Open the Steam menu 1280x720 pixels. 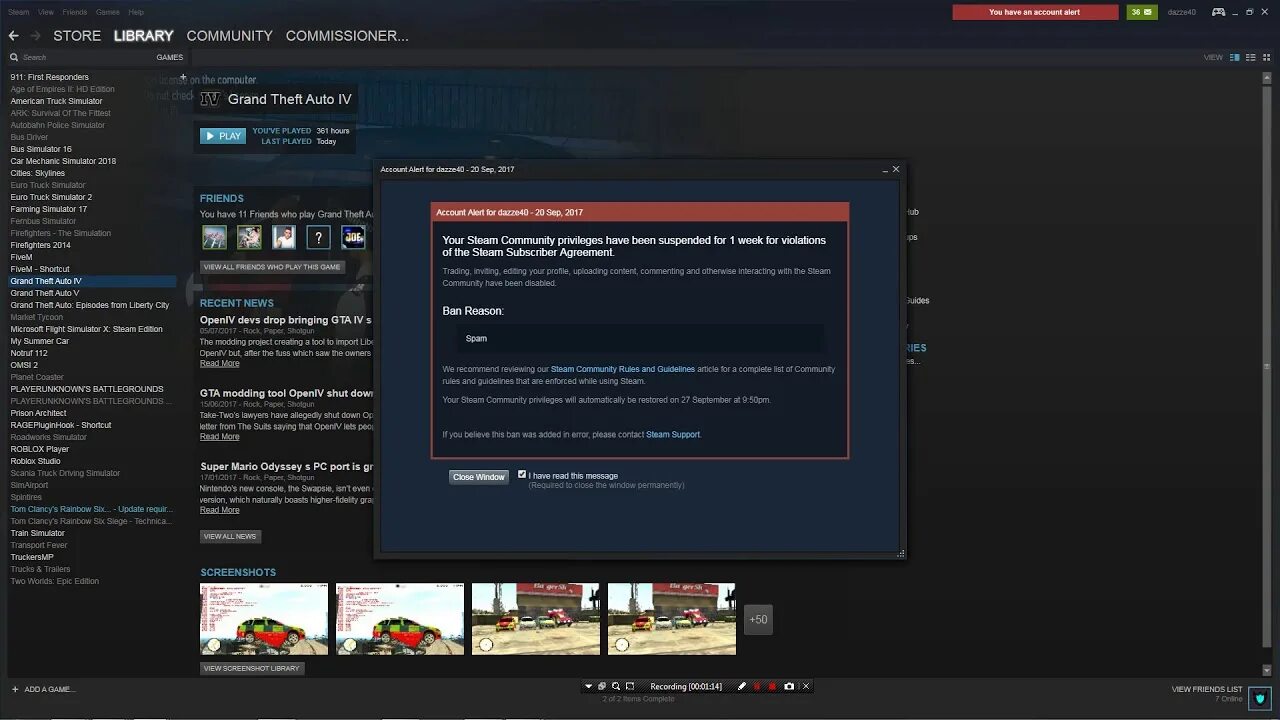point(18,12)
